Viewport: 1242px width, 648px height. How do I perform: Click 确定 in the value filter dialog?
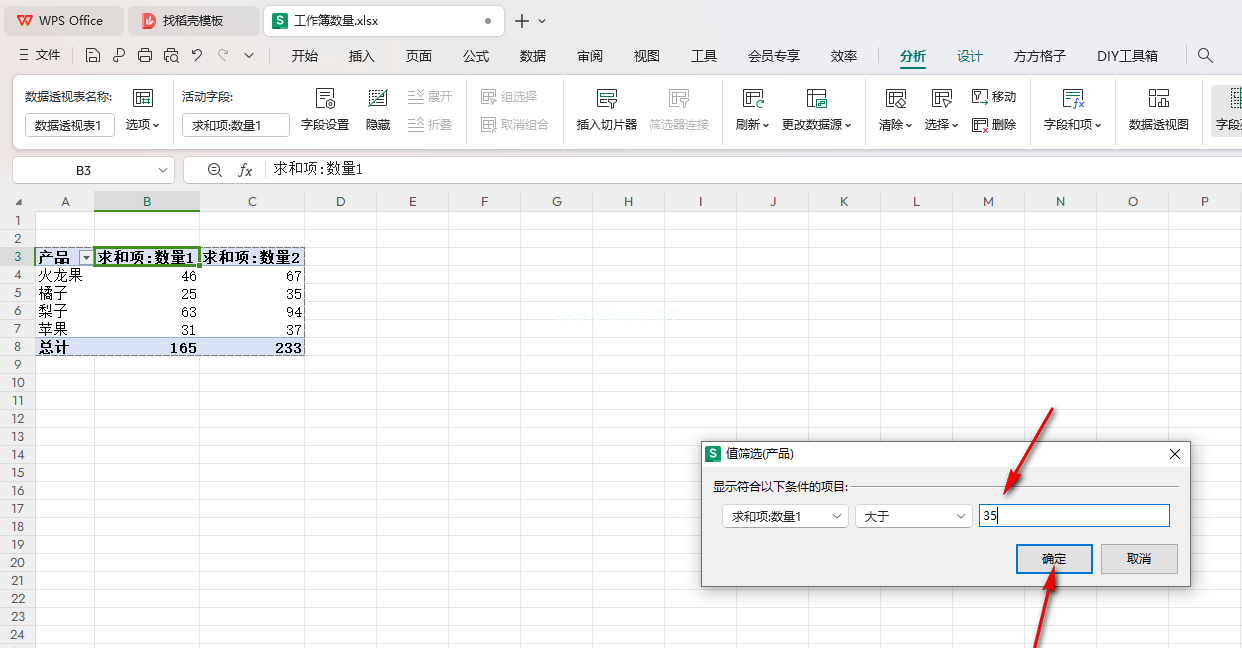tap(1054, 559)
